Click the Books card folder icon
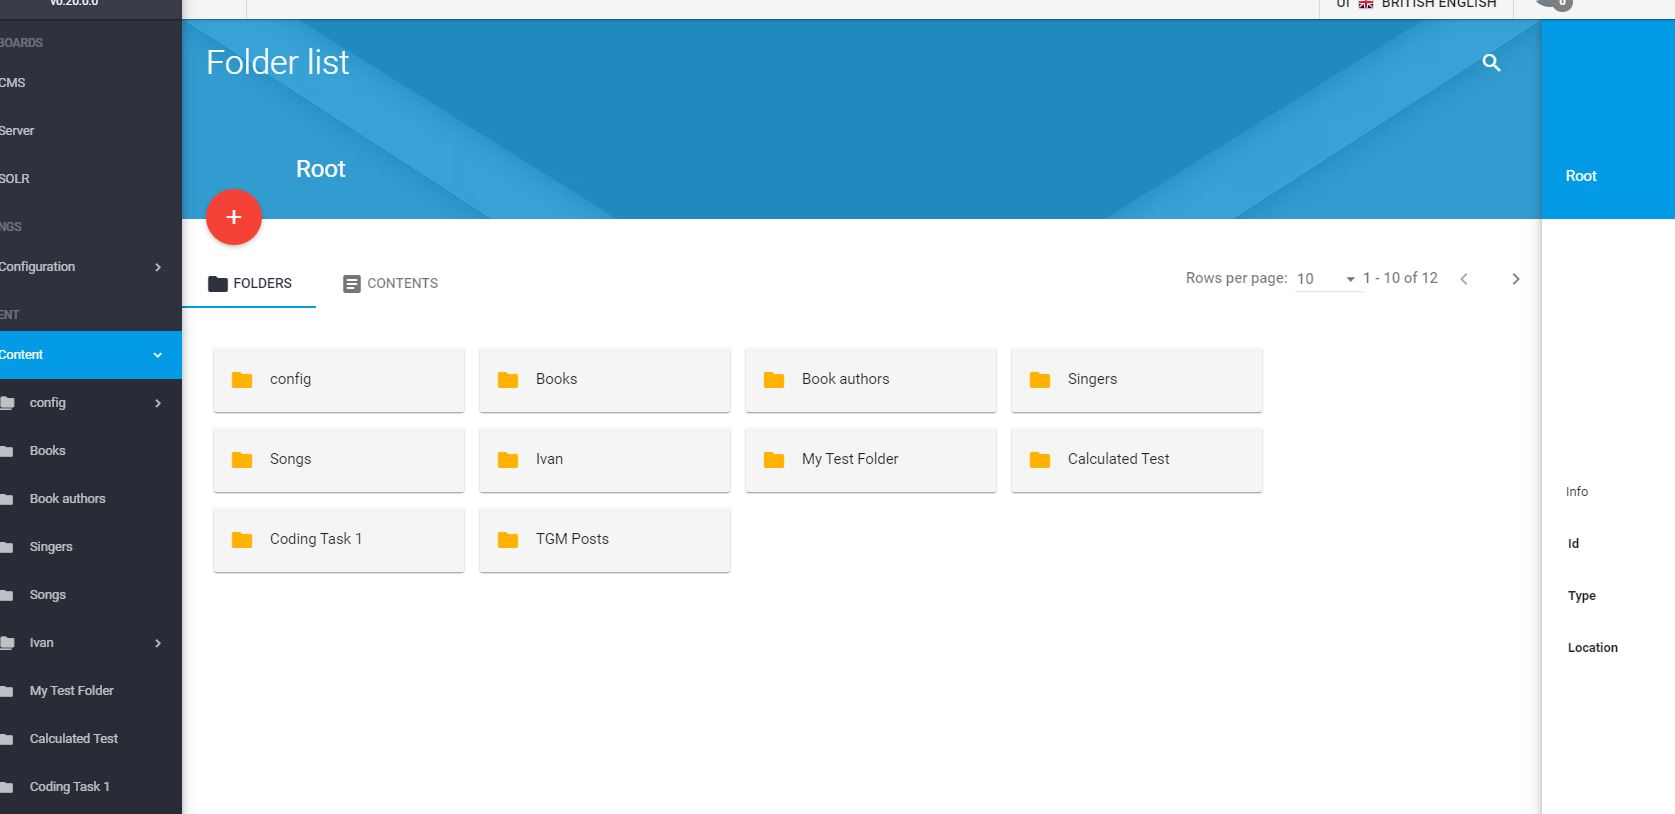 point(508,380)
